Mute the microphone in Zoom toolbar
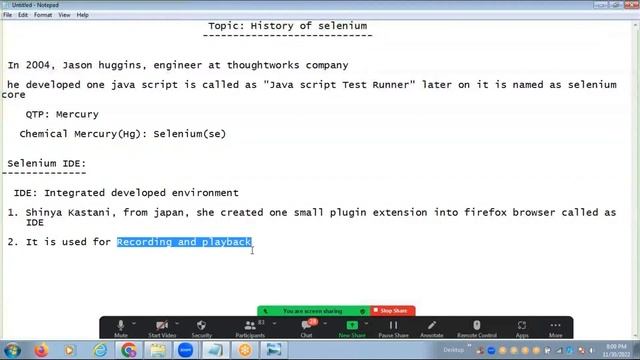 [x=121, y=328]
